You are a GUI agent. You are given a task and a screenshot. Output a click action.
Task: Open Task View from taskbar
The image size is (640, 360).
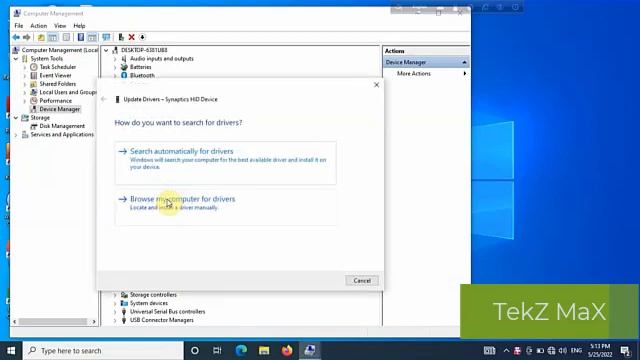pyautogui.click(x=217, y=351)
